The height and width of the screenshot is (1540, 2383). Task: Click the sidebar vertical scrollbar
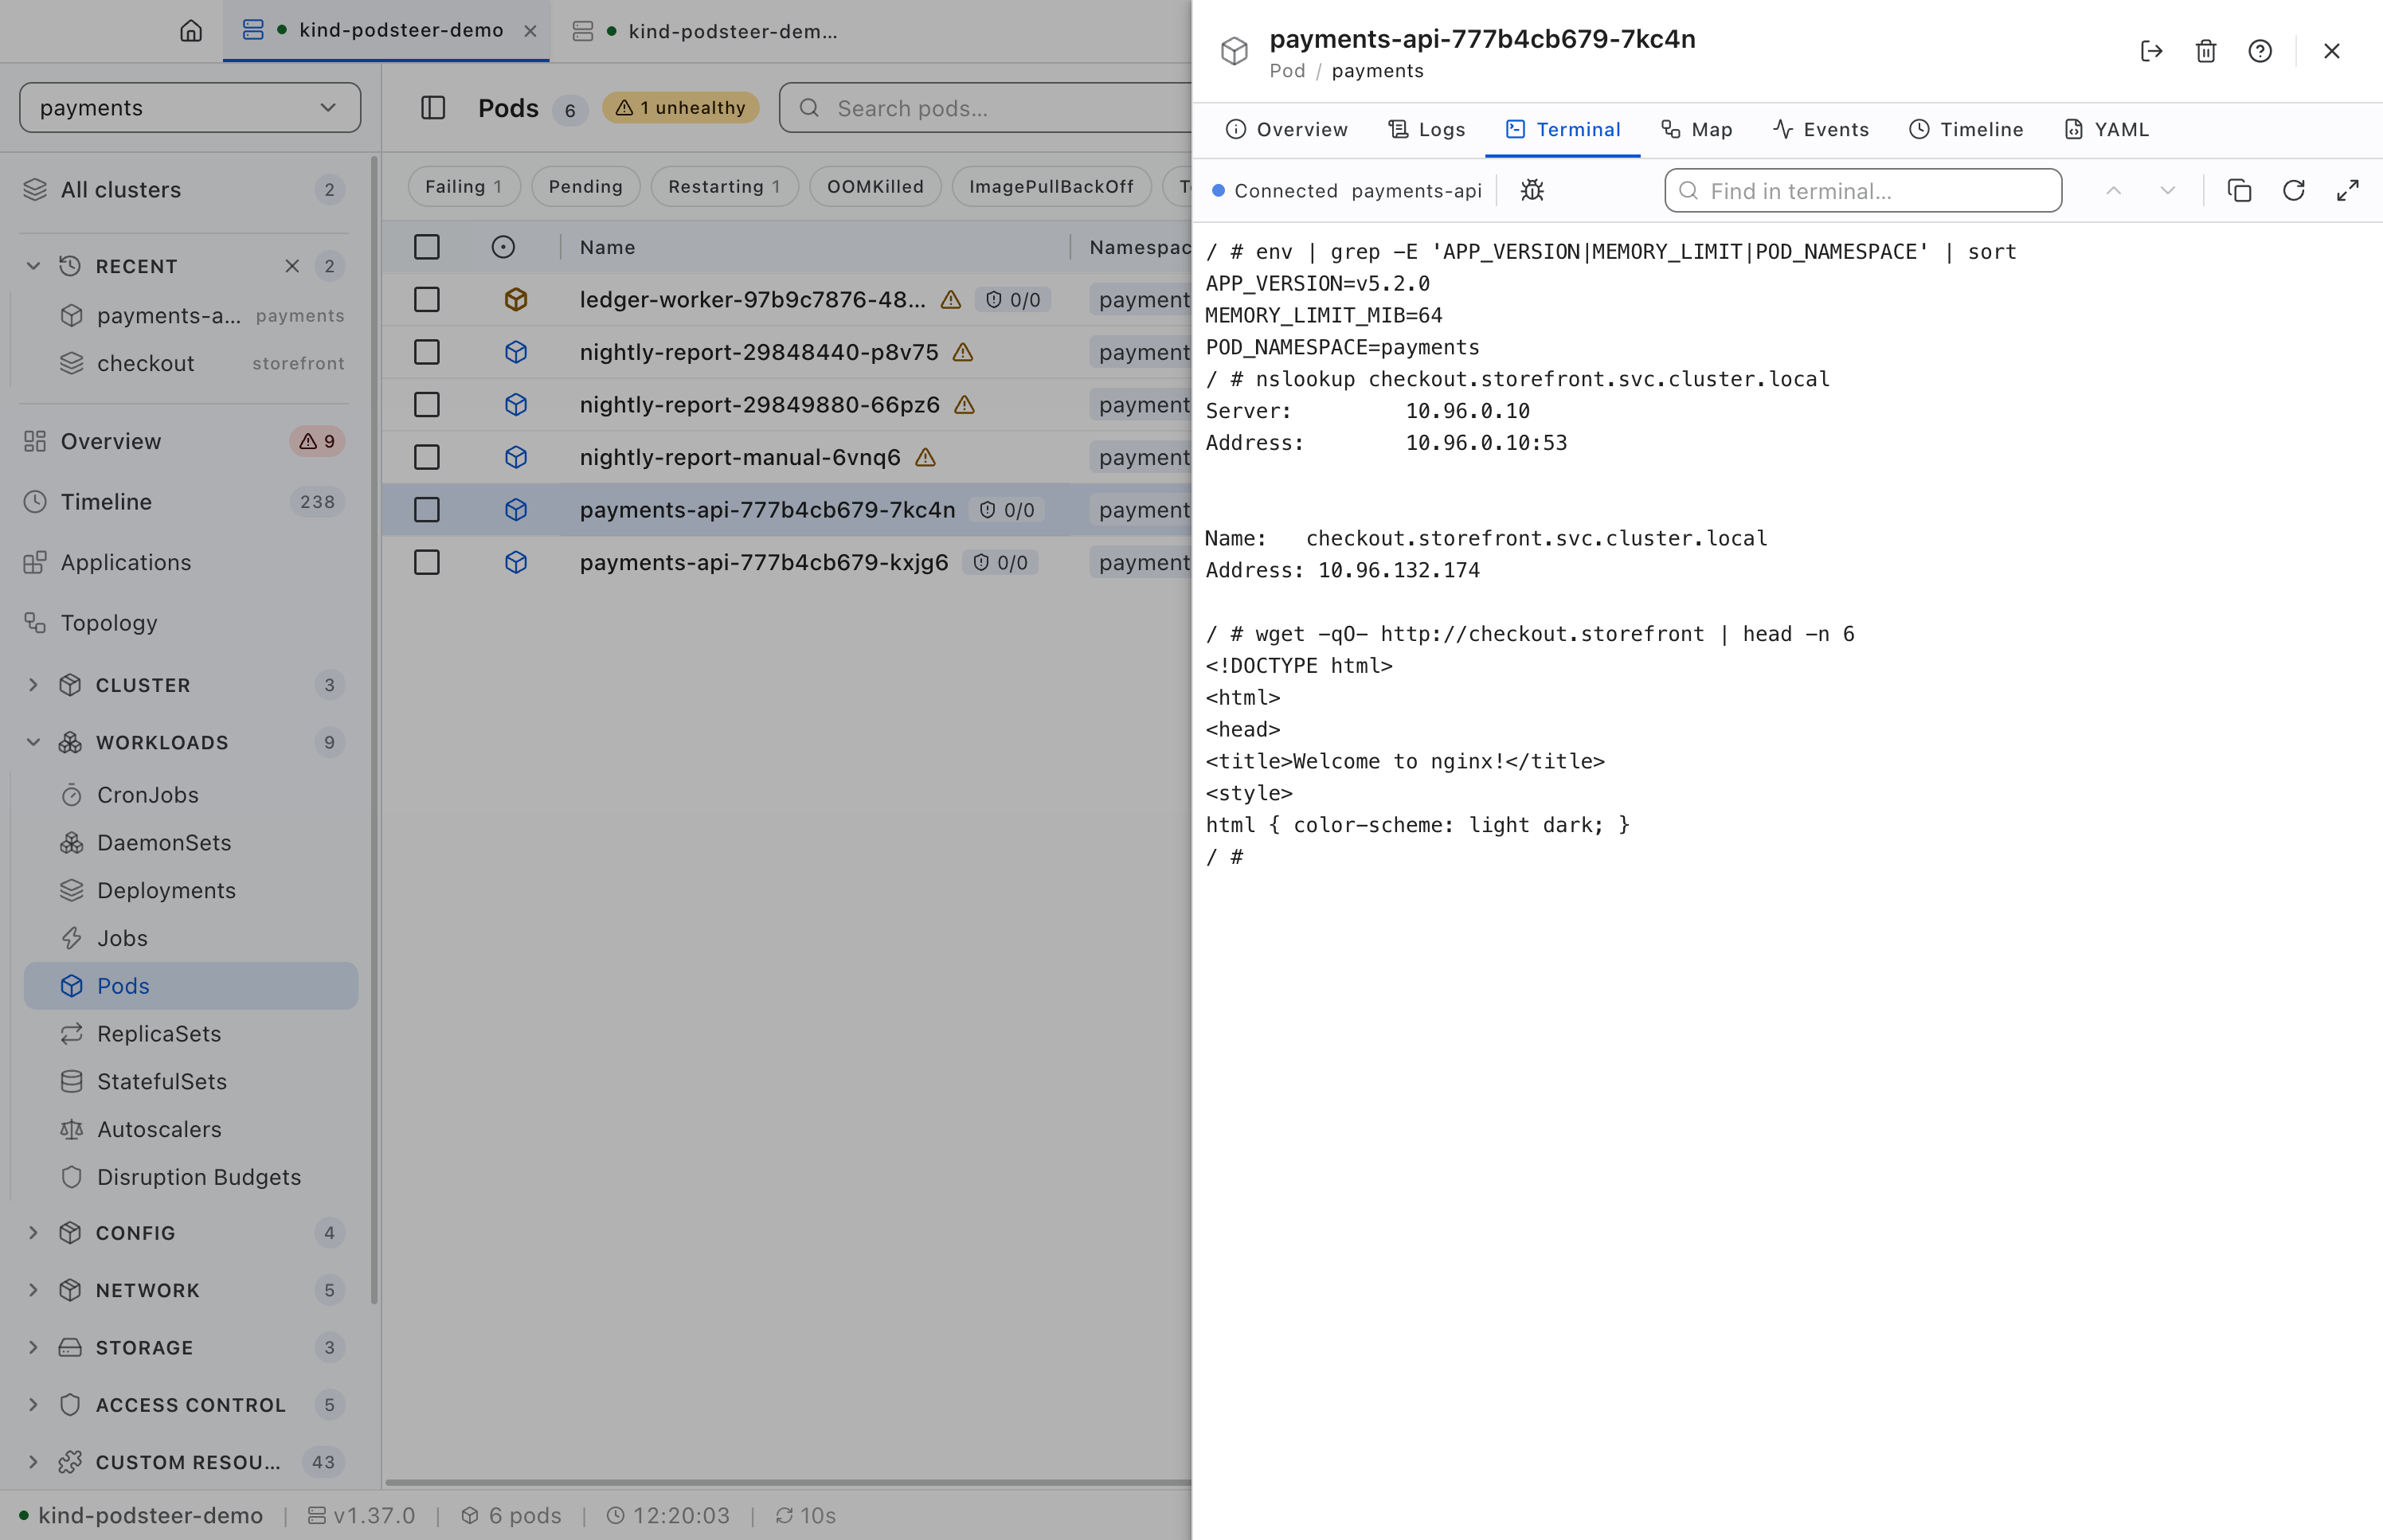coord(375,730)
